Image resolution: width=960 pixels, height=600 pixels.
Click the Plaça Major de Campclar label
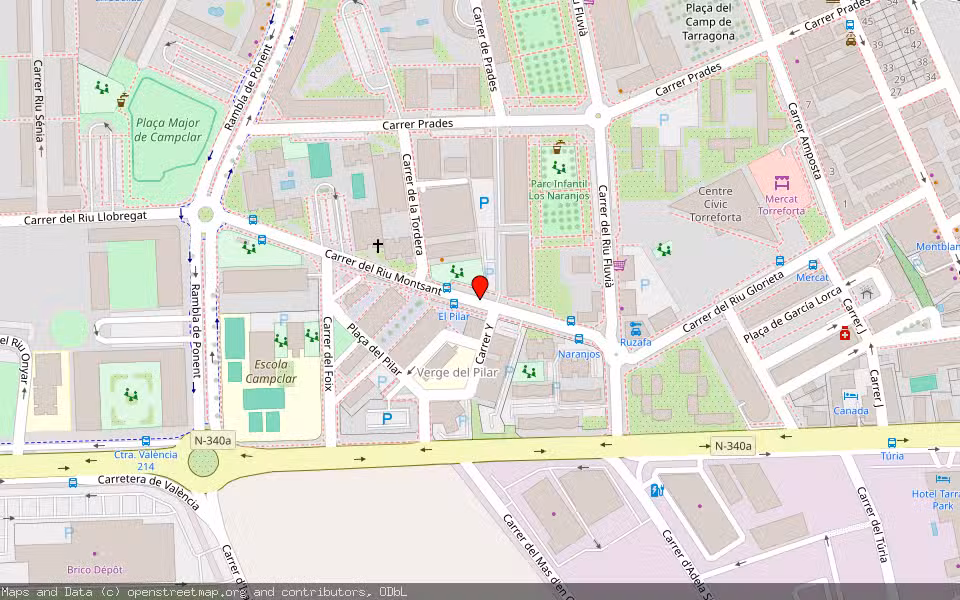pos(168,130)
